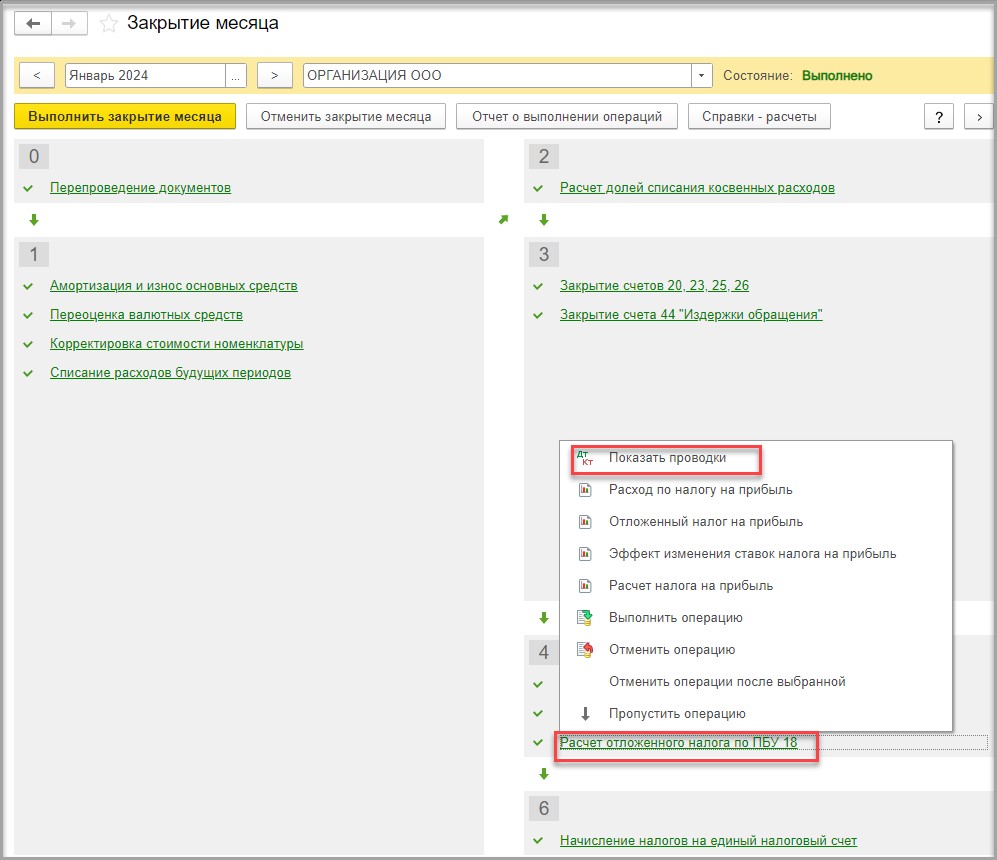Click green checkmark beside Корректировка стоимости номенклатуры
The height and width of the screenshot is (860, 997).
28,345
